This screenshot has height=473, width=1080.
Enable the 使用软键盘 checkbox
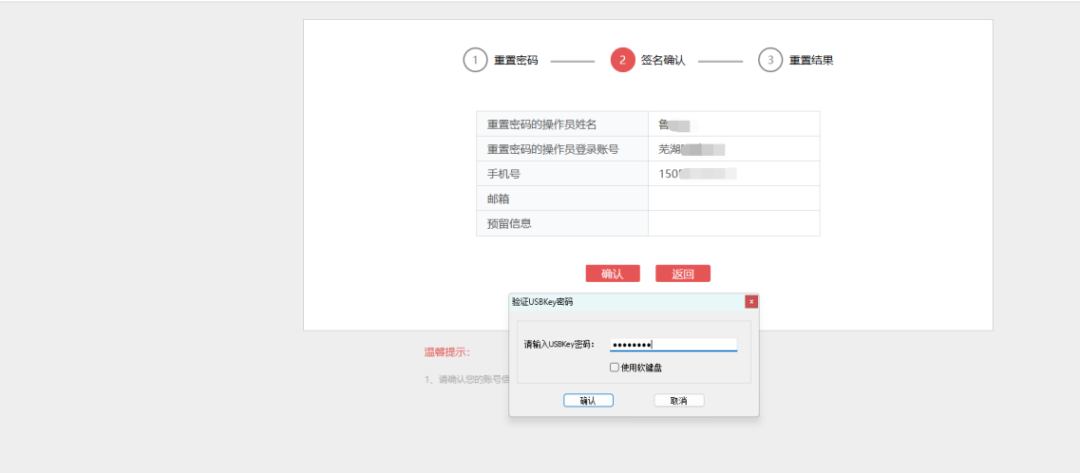[614, 368]
